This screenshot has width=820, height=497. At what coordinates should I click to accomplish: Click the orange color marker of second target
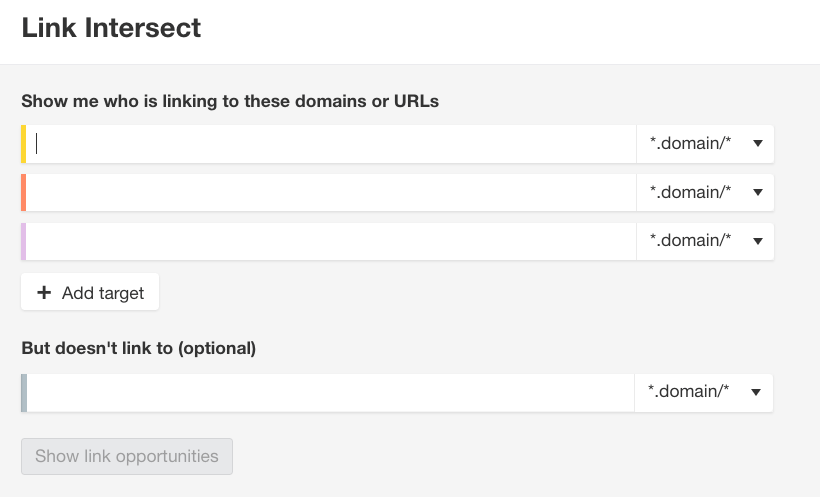pyautogui.click(x=23, y=192)
